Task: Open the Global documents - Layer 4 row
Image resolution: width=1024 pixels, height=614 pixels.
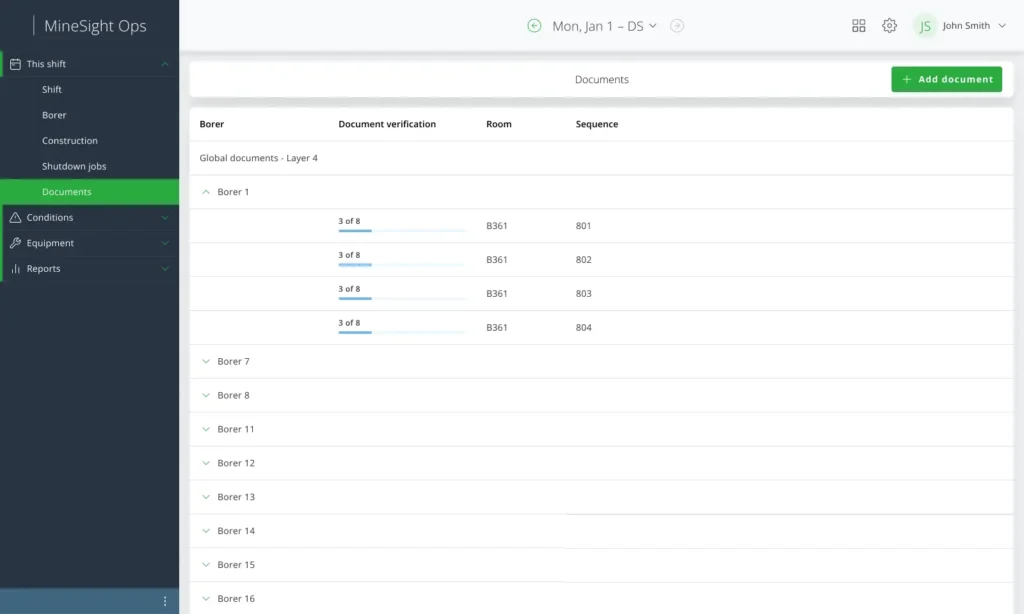Action: point(258,158)
